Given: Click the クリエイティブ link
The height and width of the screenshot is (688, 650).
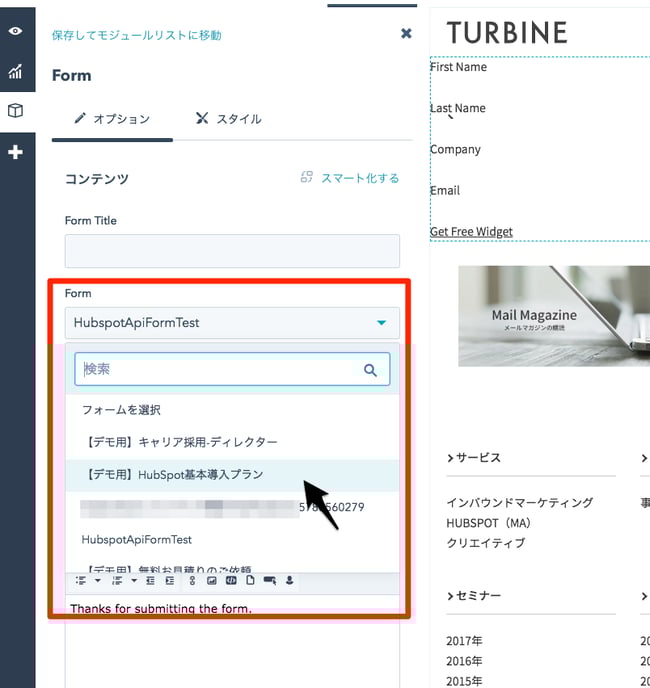Looking at the screenshot, I should tap(485, 543).
